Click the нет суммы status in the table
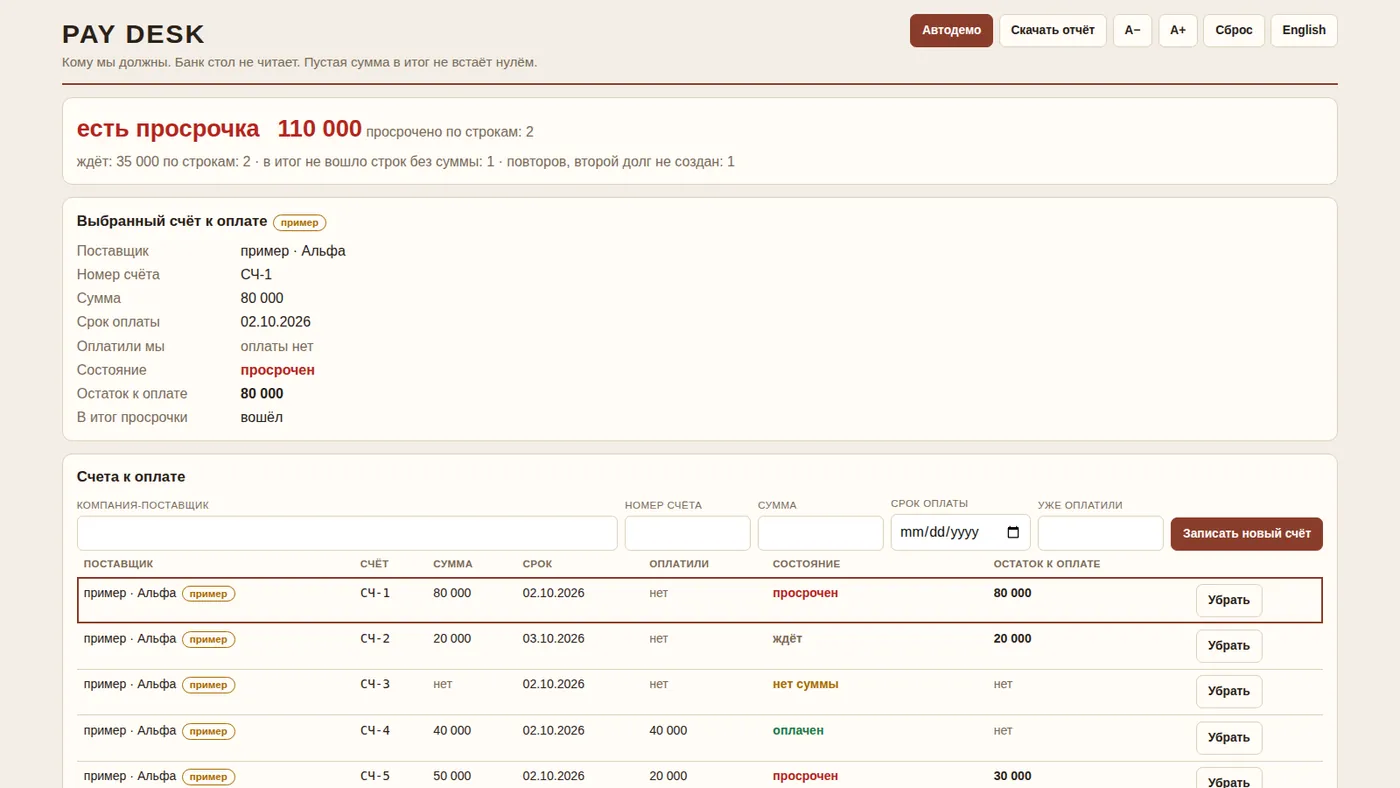 tap(805, 685)
